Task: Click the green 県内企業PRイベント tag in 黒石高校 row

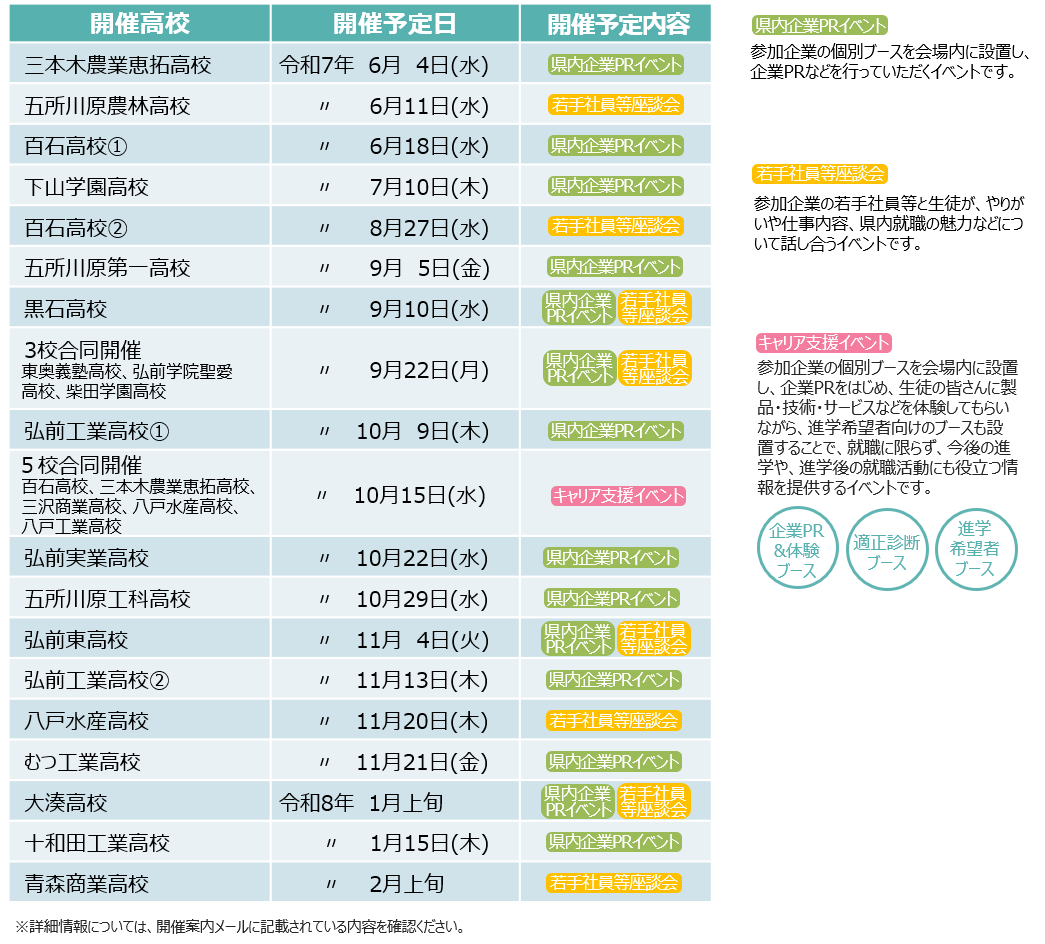Action: coord(578,308)
